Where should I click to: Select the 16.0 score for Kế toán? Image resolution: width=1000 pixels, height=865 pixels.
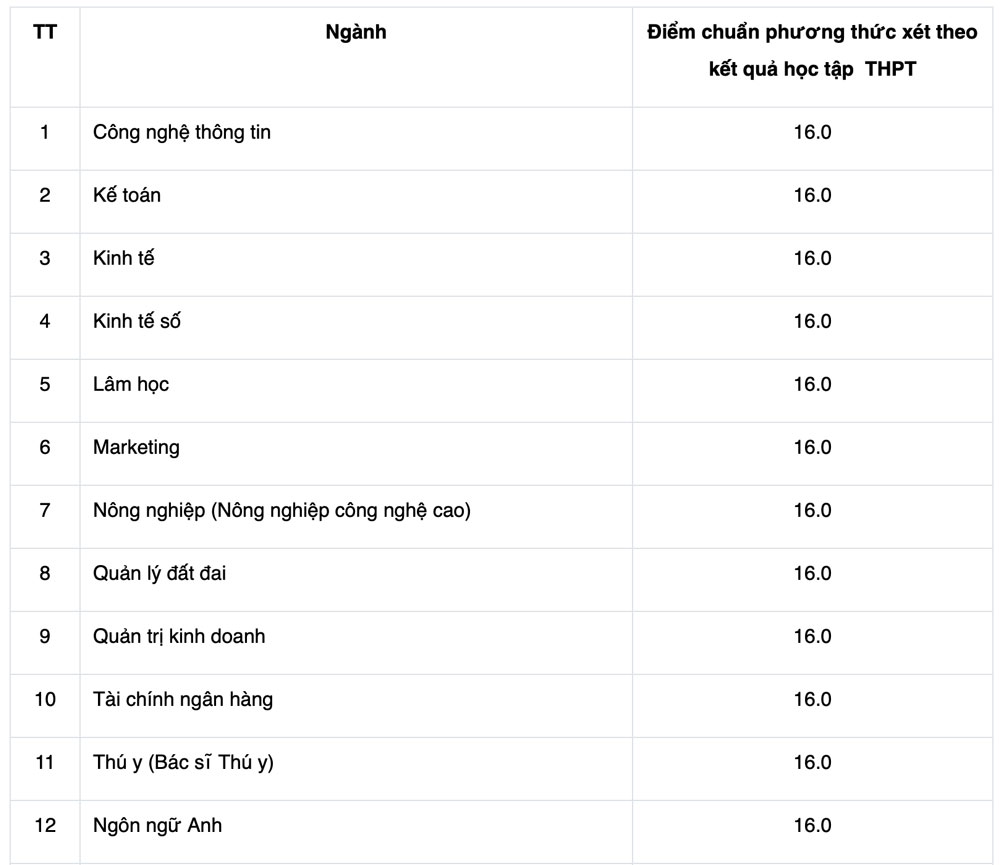[x=812, y=195]
